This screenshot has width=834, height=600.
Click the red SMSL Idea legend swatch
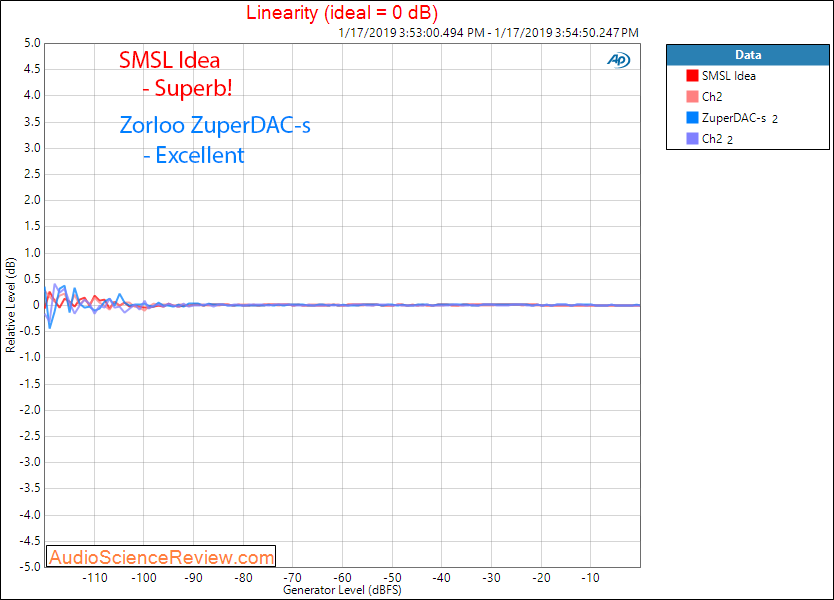pos(692,76)
